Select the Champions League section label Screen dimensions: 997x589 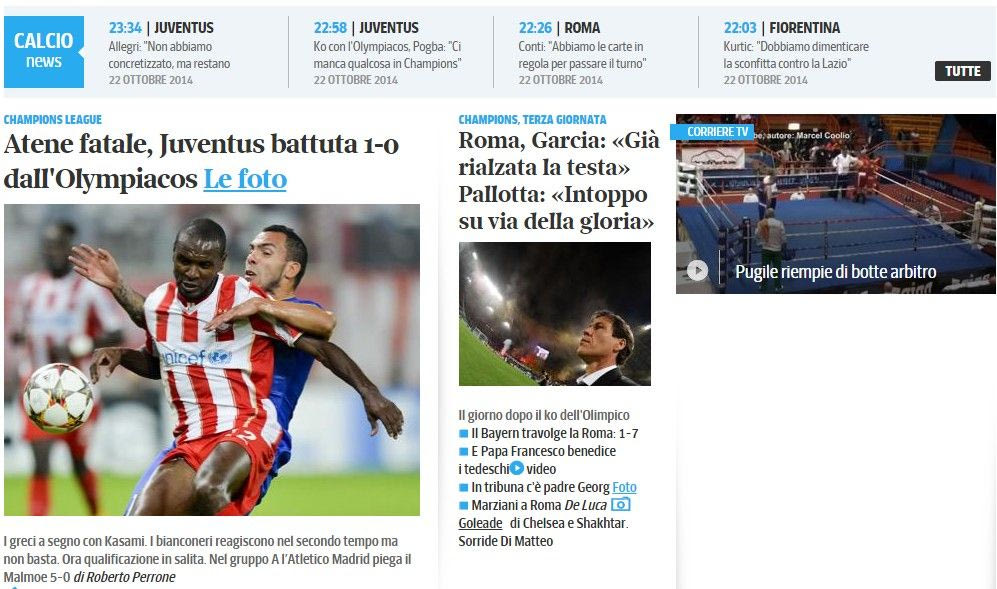pyautogui.click(x=53, y=120)
